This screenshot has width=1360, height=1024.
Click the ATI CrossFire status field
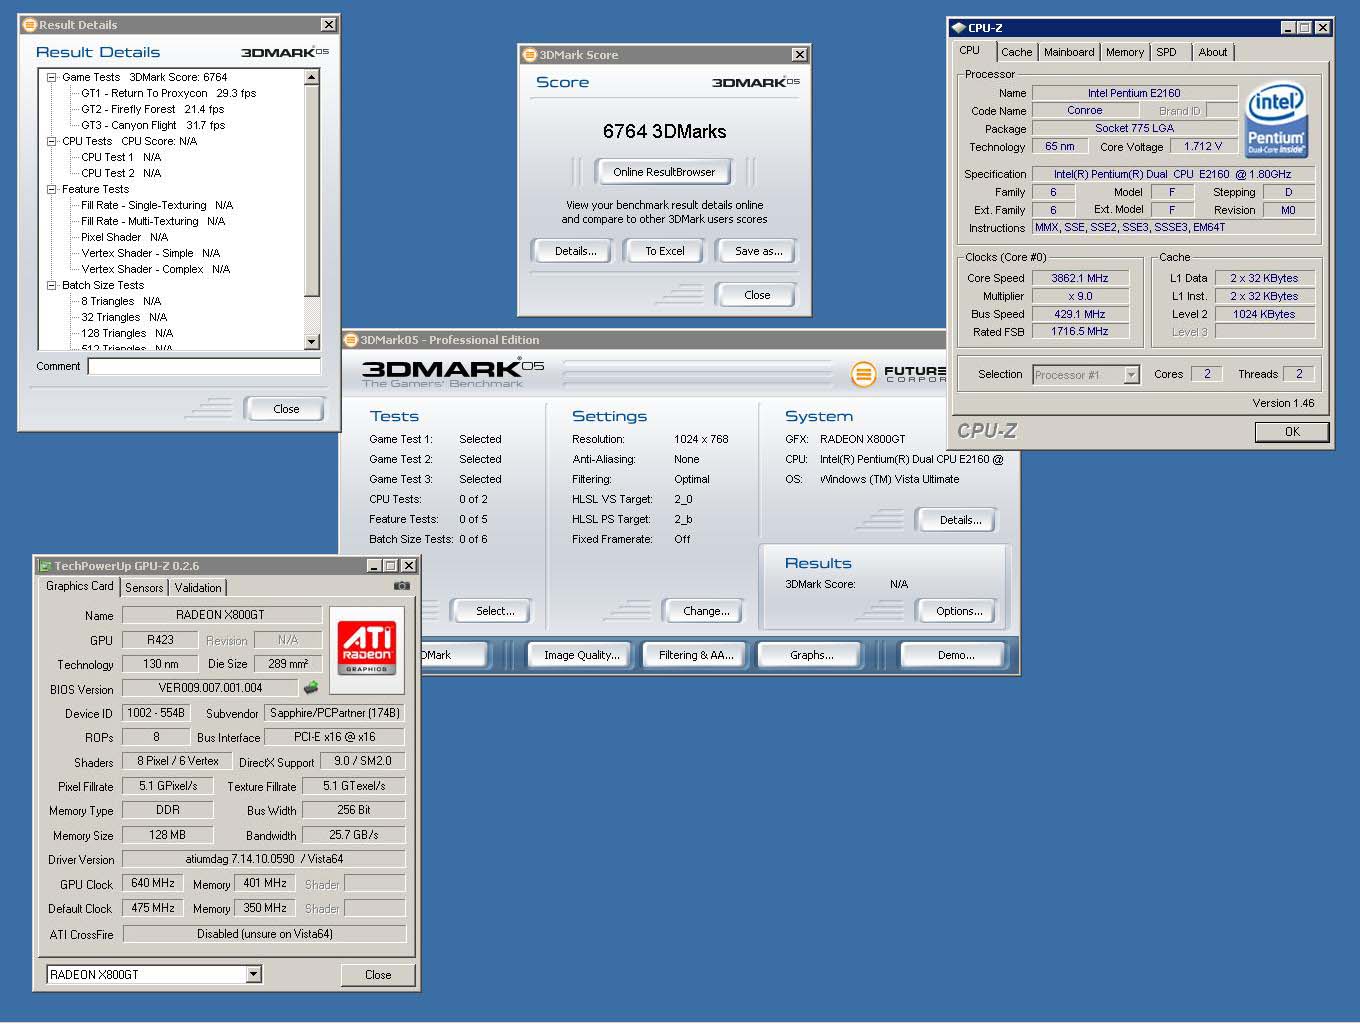click(x=265, y=934)
